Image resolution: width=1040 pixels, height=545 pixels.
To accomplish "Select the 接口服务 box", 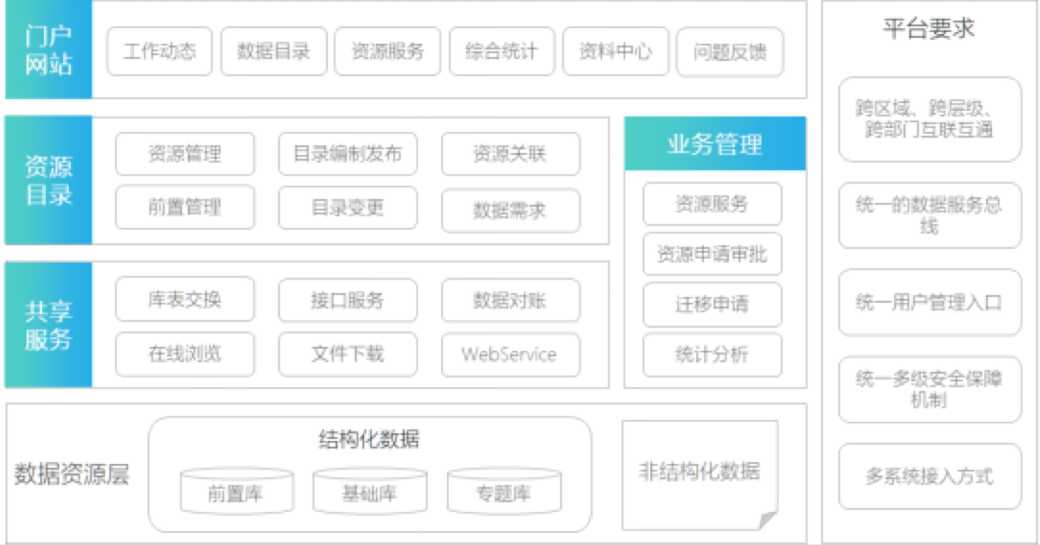I will tap(348, 300).
